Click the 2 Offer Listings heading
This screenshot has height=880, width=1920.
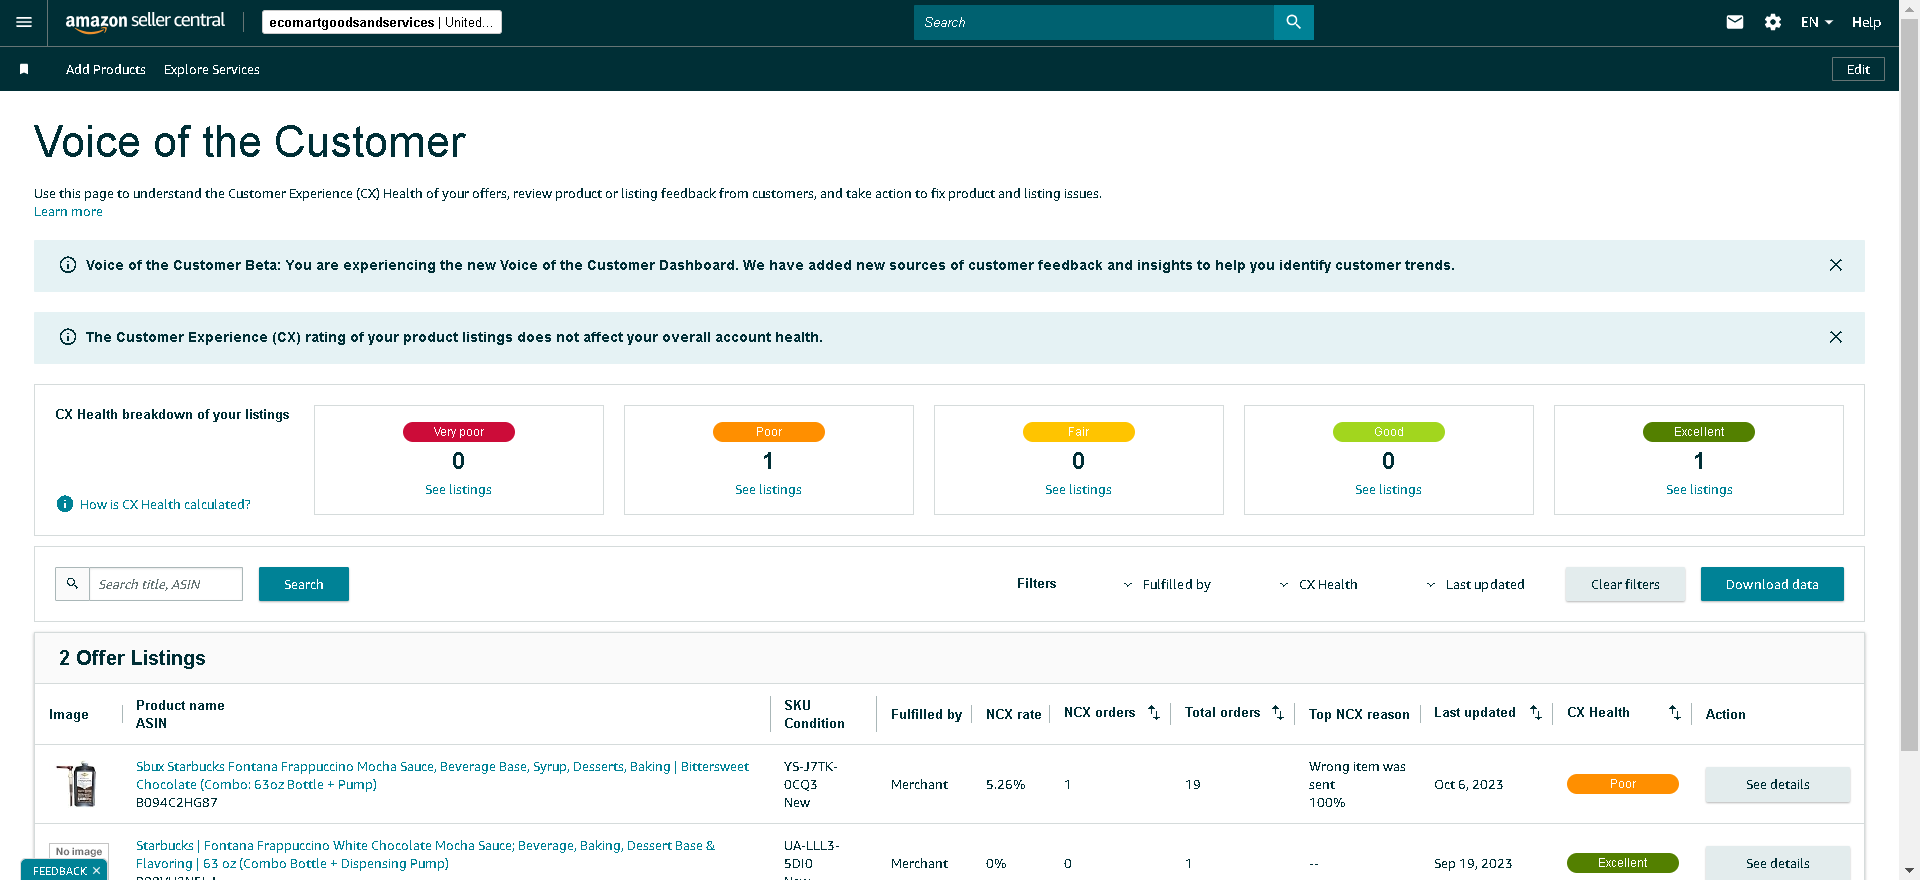point(132,658)
